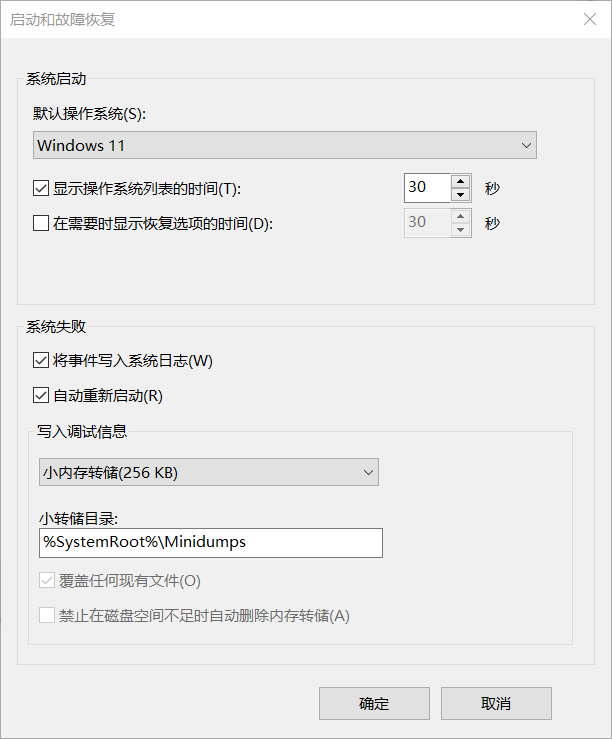Viewport: 612px width, 739px height.
Task: Toggle 覆盖任何现有文件 checkbox
Action: coord(47,581)
